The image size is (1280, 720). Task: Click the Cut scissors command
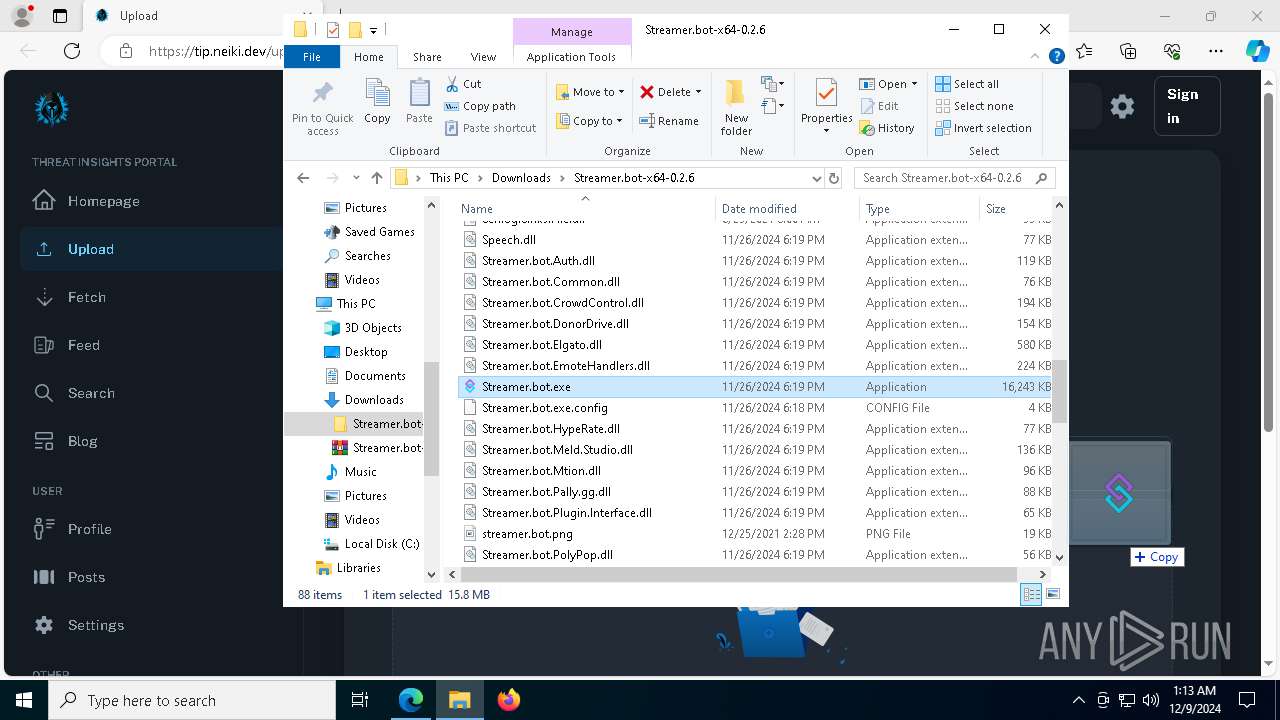(x=463, y=84)
